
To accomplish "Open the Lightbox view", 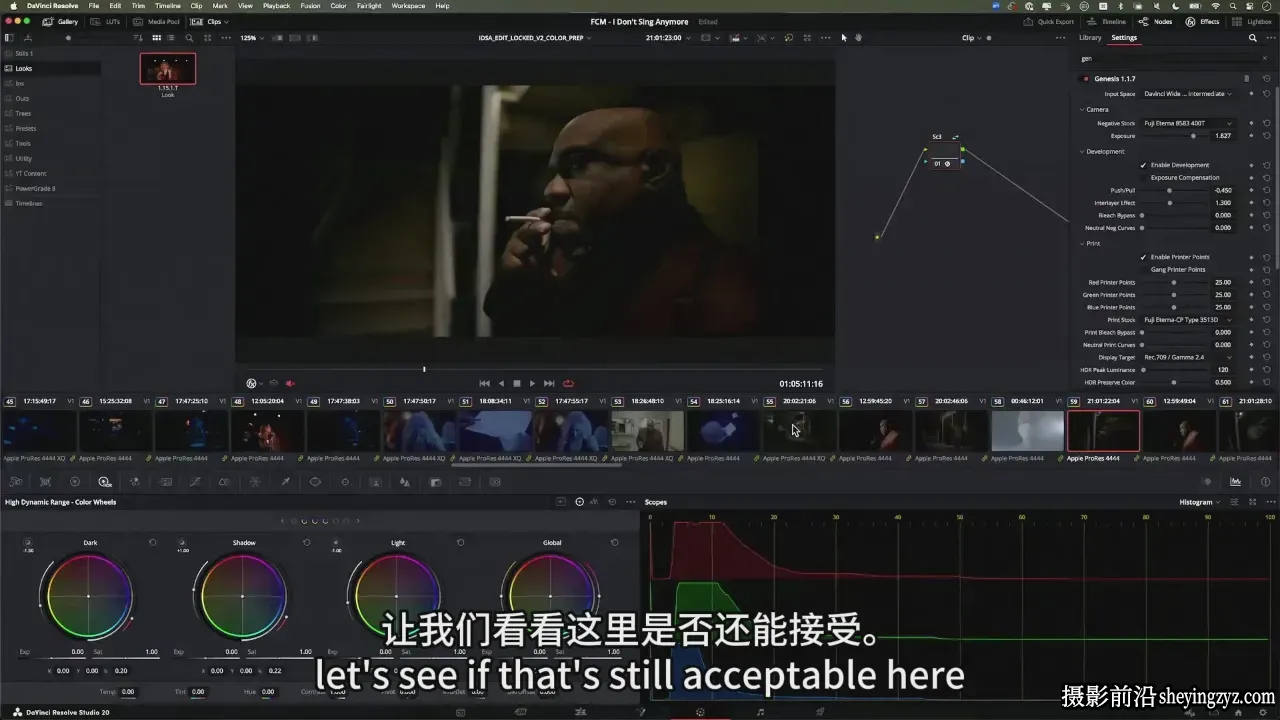I will pyautogui.click(x=1252, y=21).
